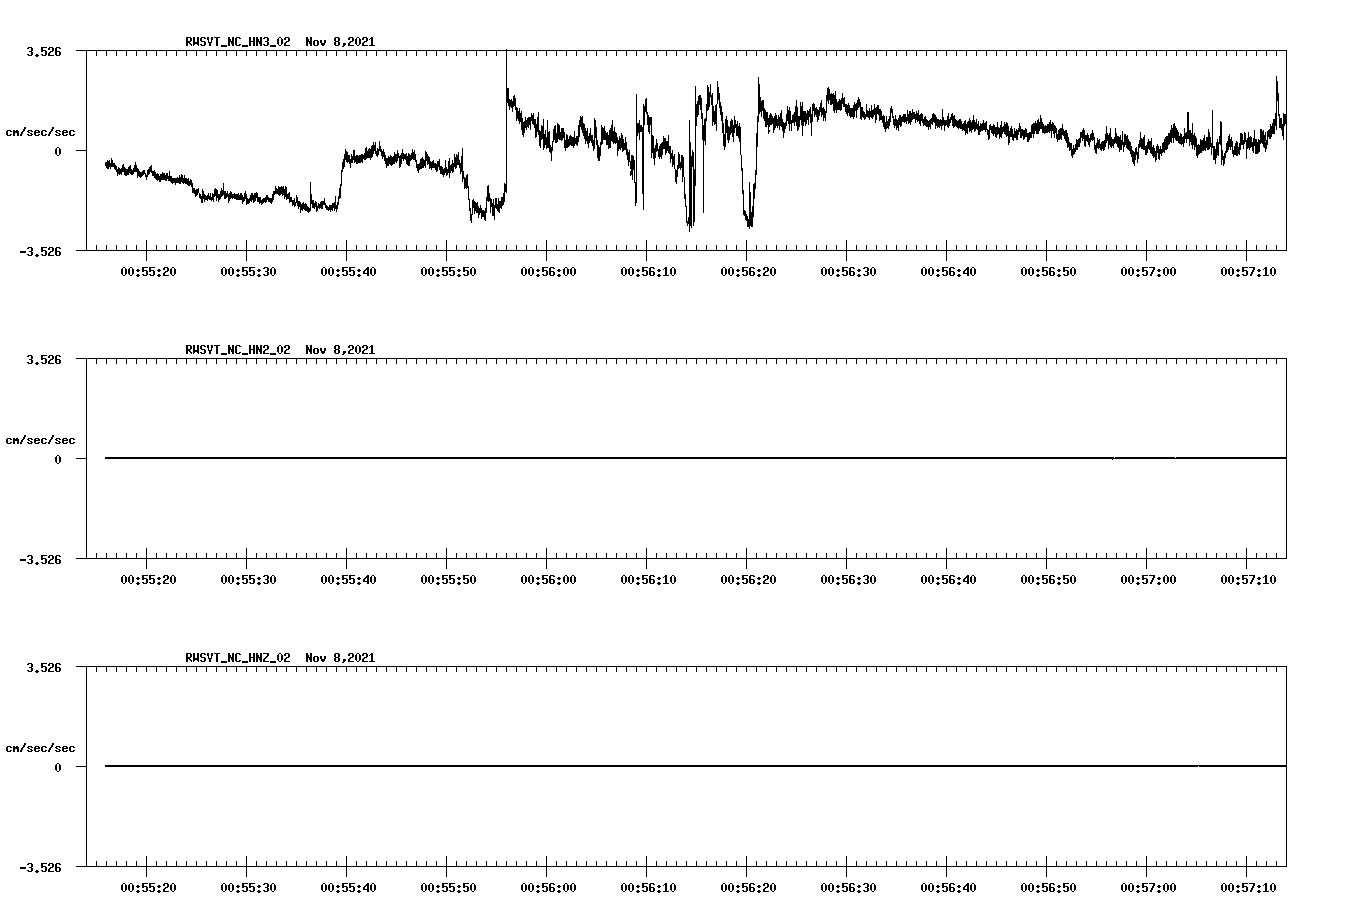1358x924 pixels.
Task: Click 00:56:50 label under HNZ plot
Action: coord(1049,888)
